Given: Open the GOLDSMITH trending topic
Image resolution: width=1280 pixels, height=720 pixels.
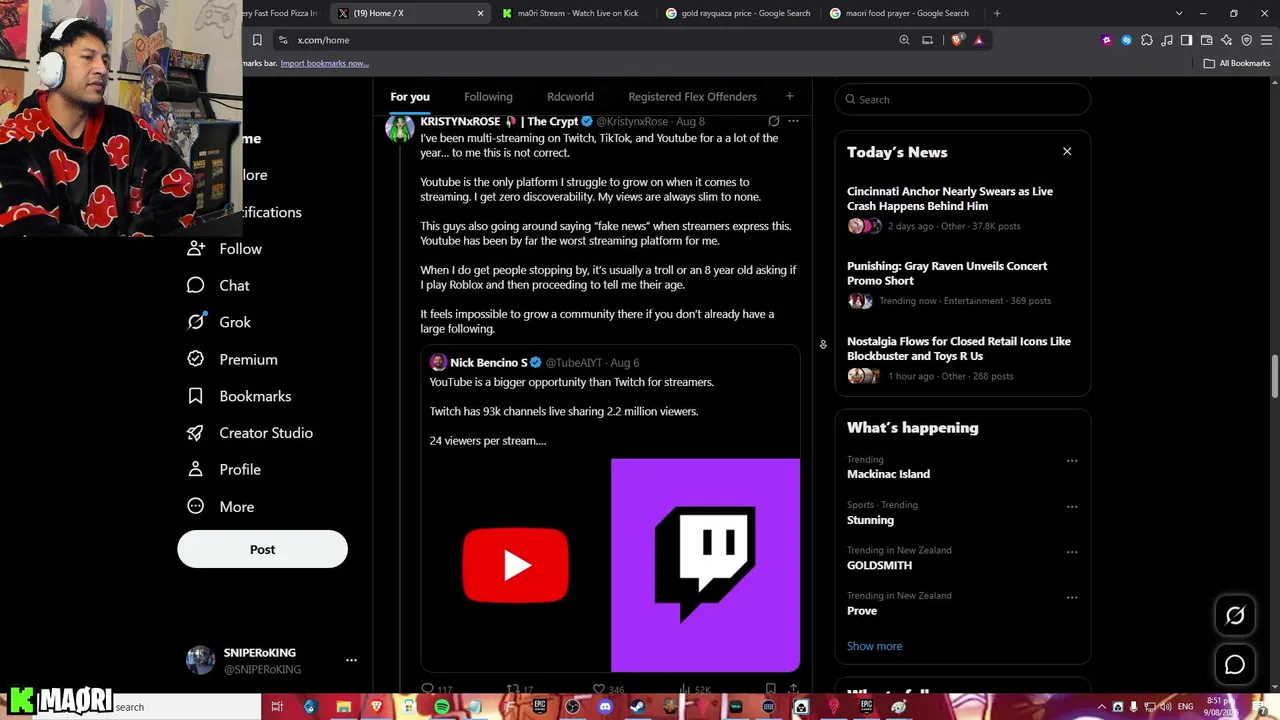Looking at the screenshot, I should point(879,565).
